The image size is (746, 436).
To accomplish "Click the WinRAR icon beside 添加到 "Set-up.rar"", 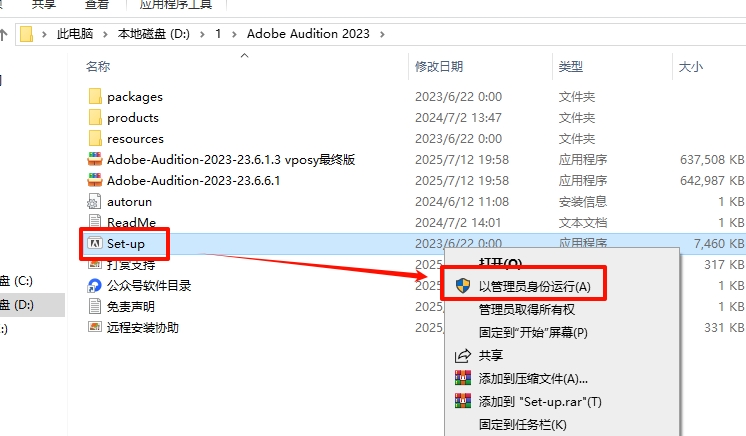I will [463, 401].
